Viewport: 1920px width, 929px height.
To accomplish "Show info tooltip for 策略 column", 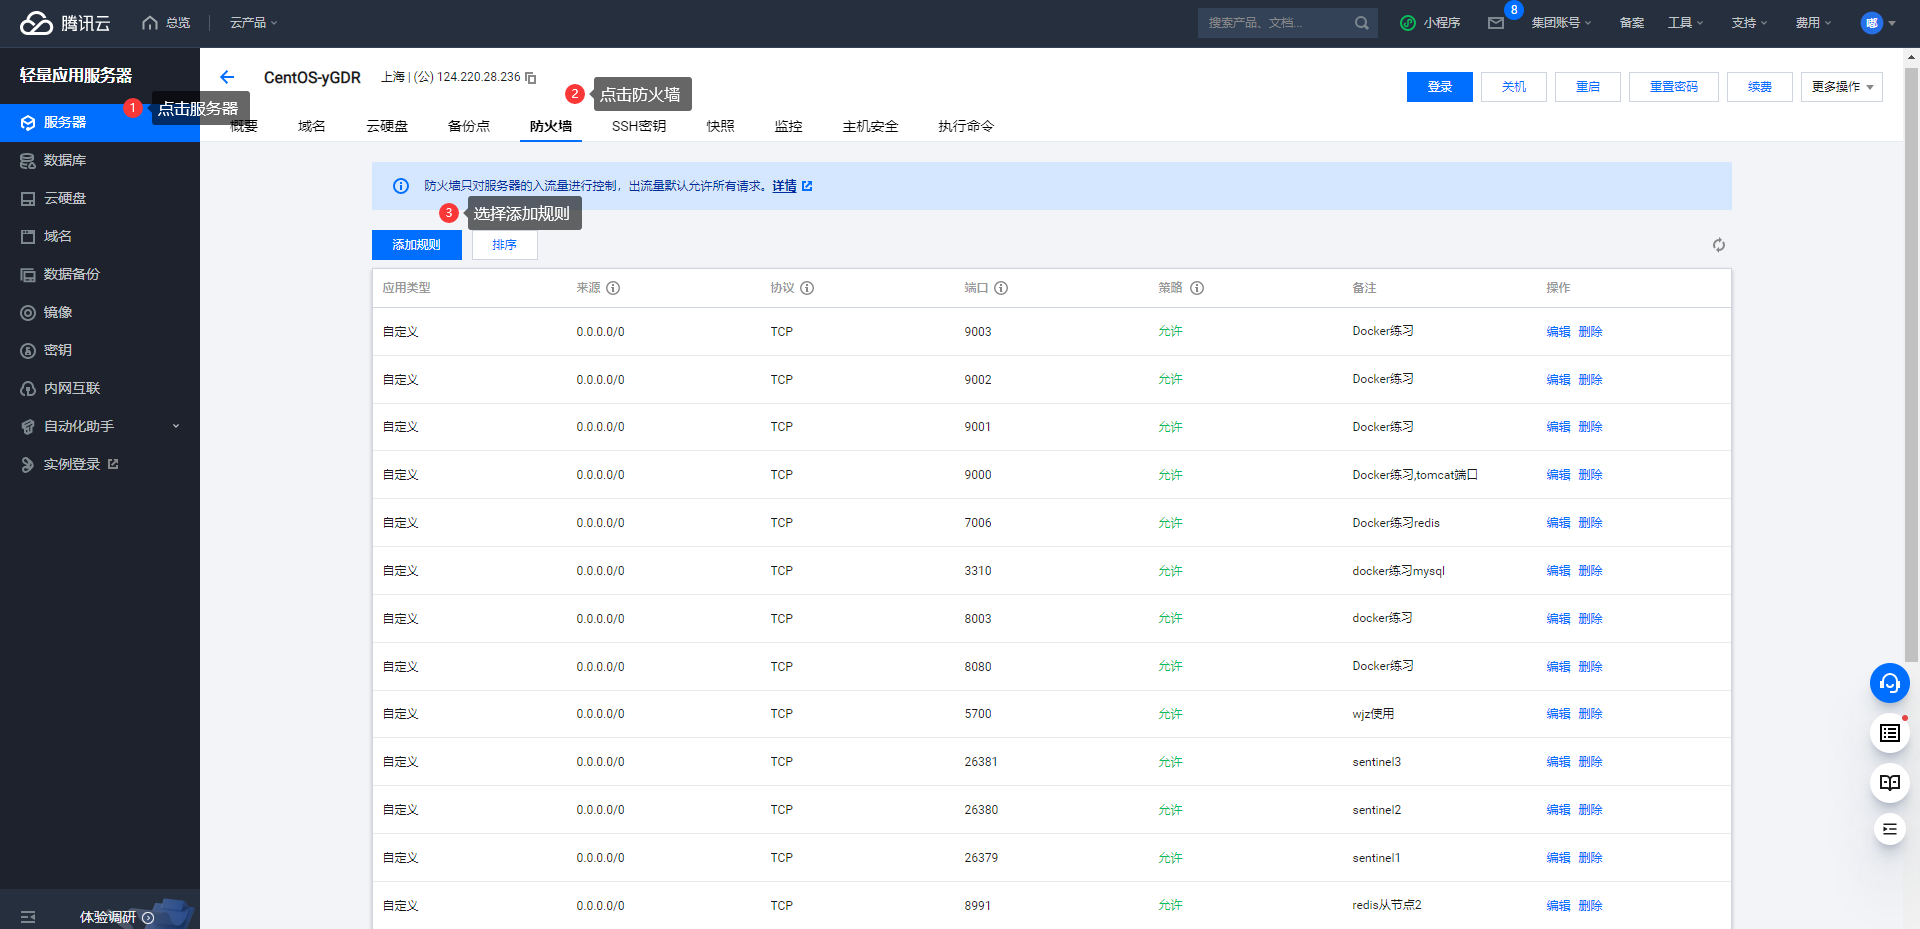I will (1197, 288).
